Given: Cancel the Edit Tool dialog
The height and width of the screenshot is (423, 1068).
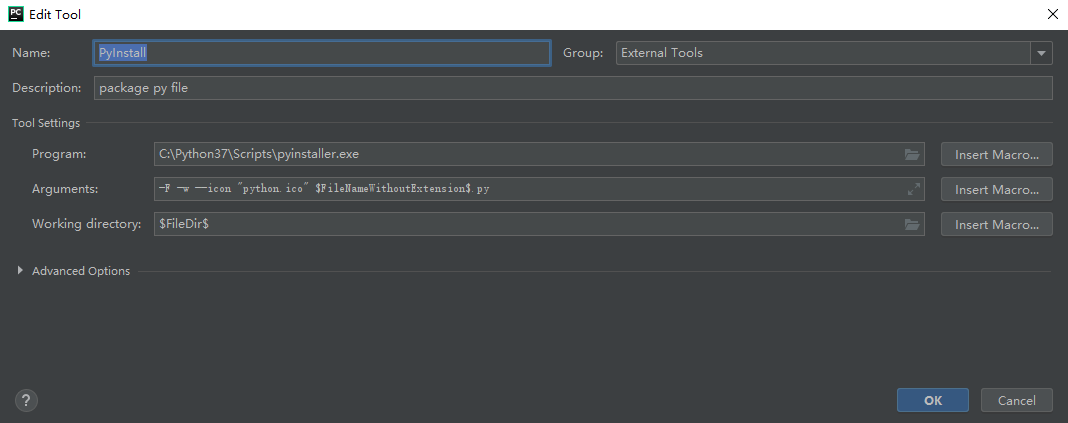Looking at the screenshot, I should click(x=1016, y=401).
